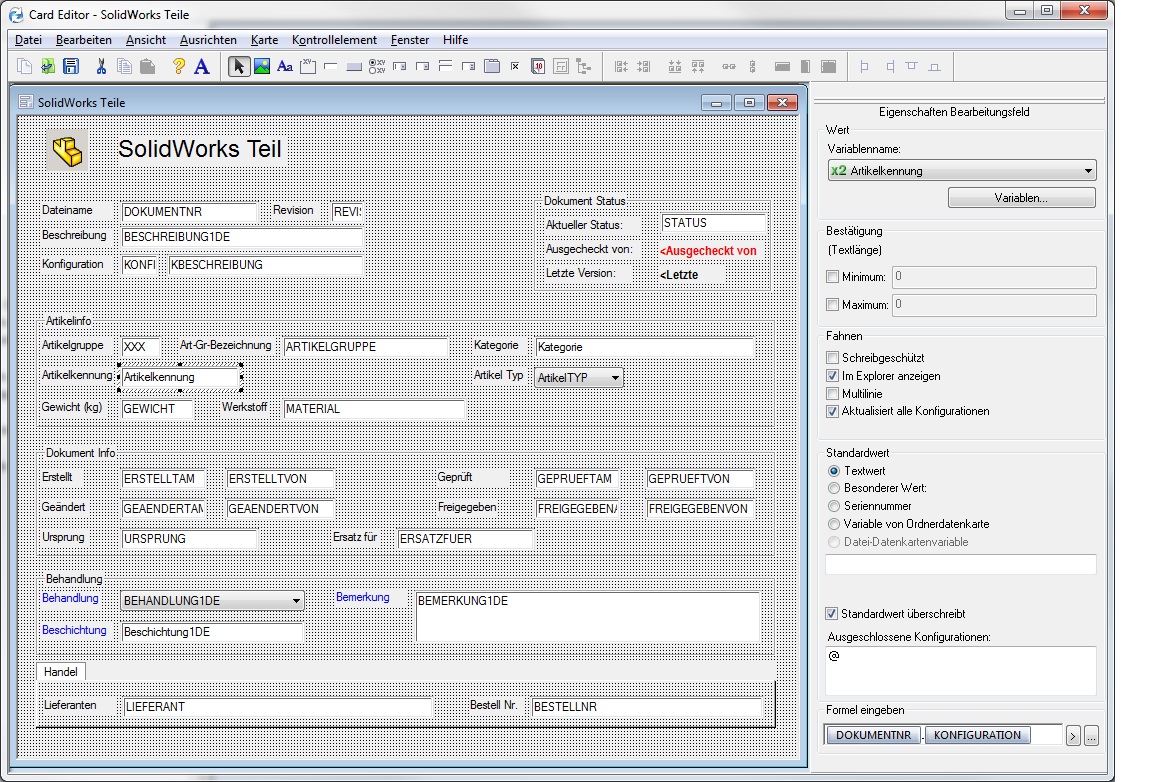
Task: Select the LIEFERANT field
Action: click(x=278, y=707)
